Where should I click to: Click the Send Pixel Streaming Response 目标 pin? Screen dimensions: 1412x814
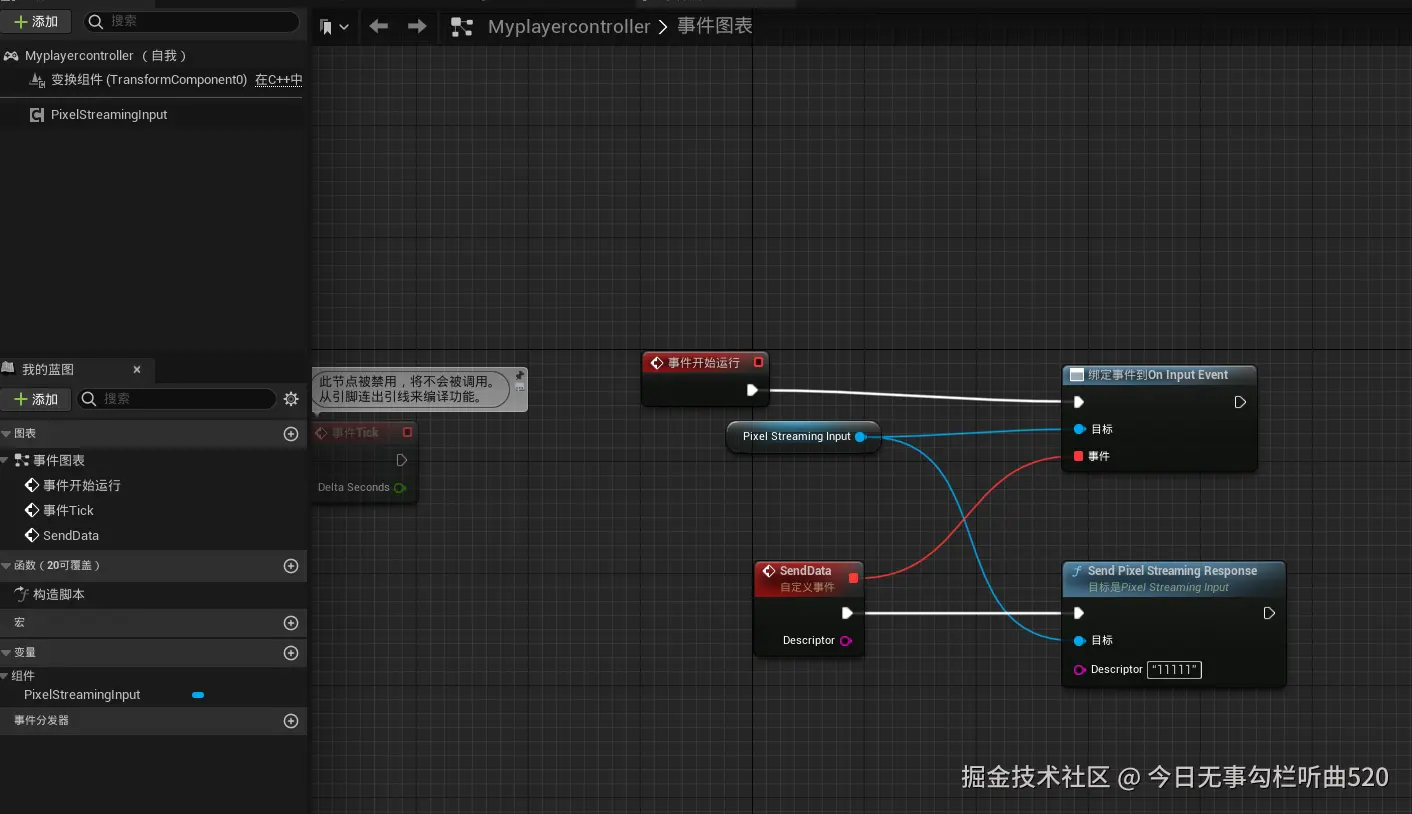point(1079,641)
